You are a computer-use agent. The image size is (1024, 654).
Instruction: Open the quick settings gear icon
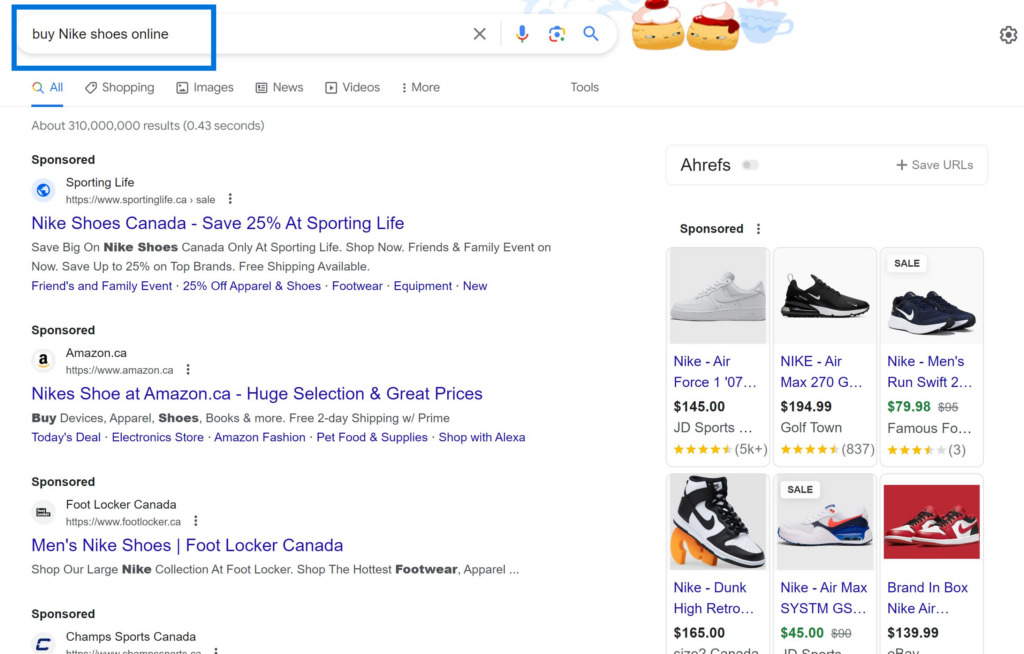[1008, 34]
